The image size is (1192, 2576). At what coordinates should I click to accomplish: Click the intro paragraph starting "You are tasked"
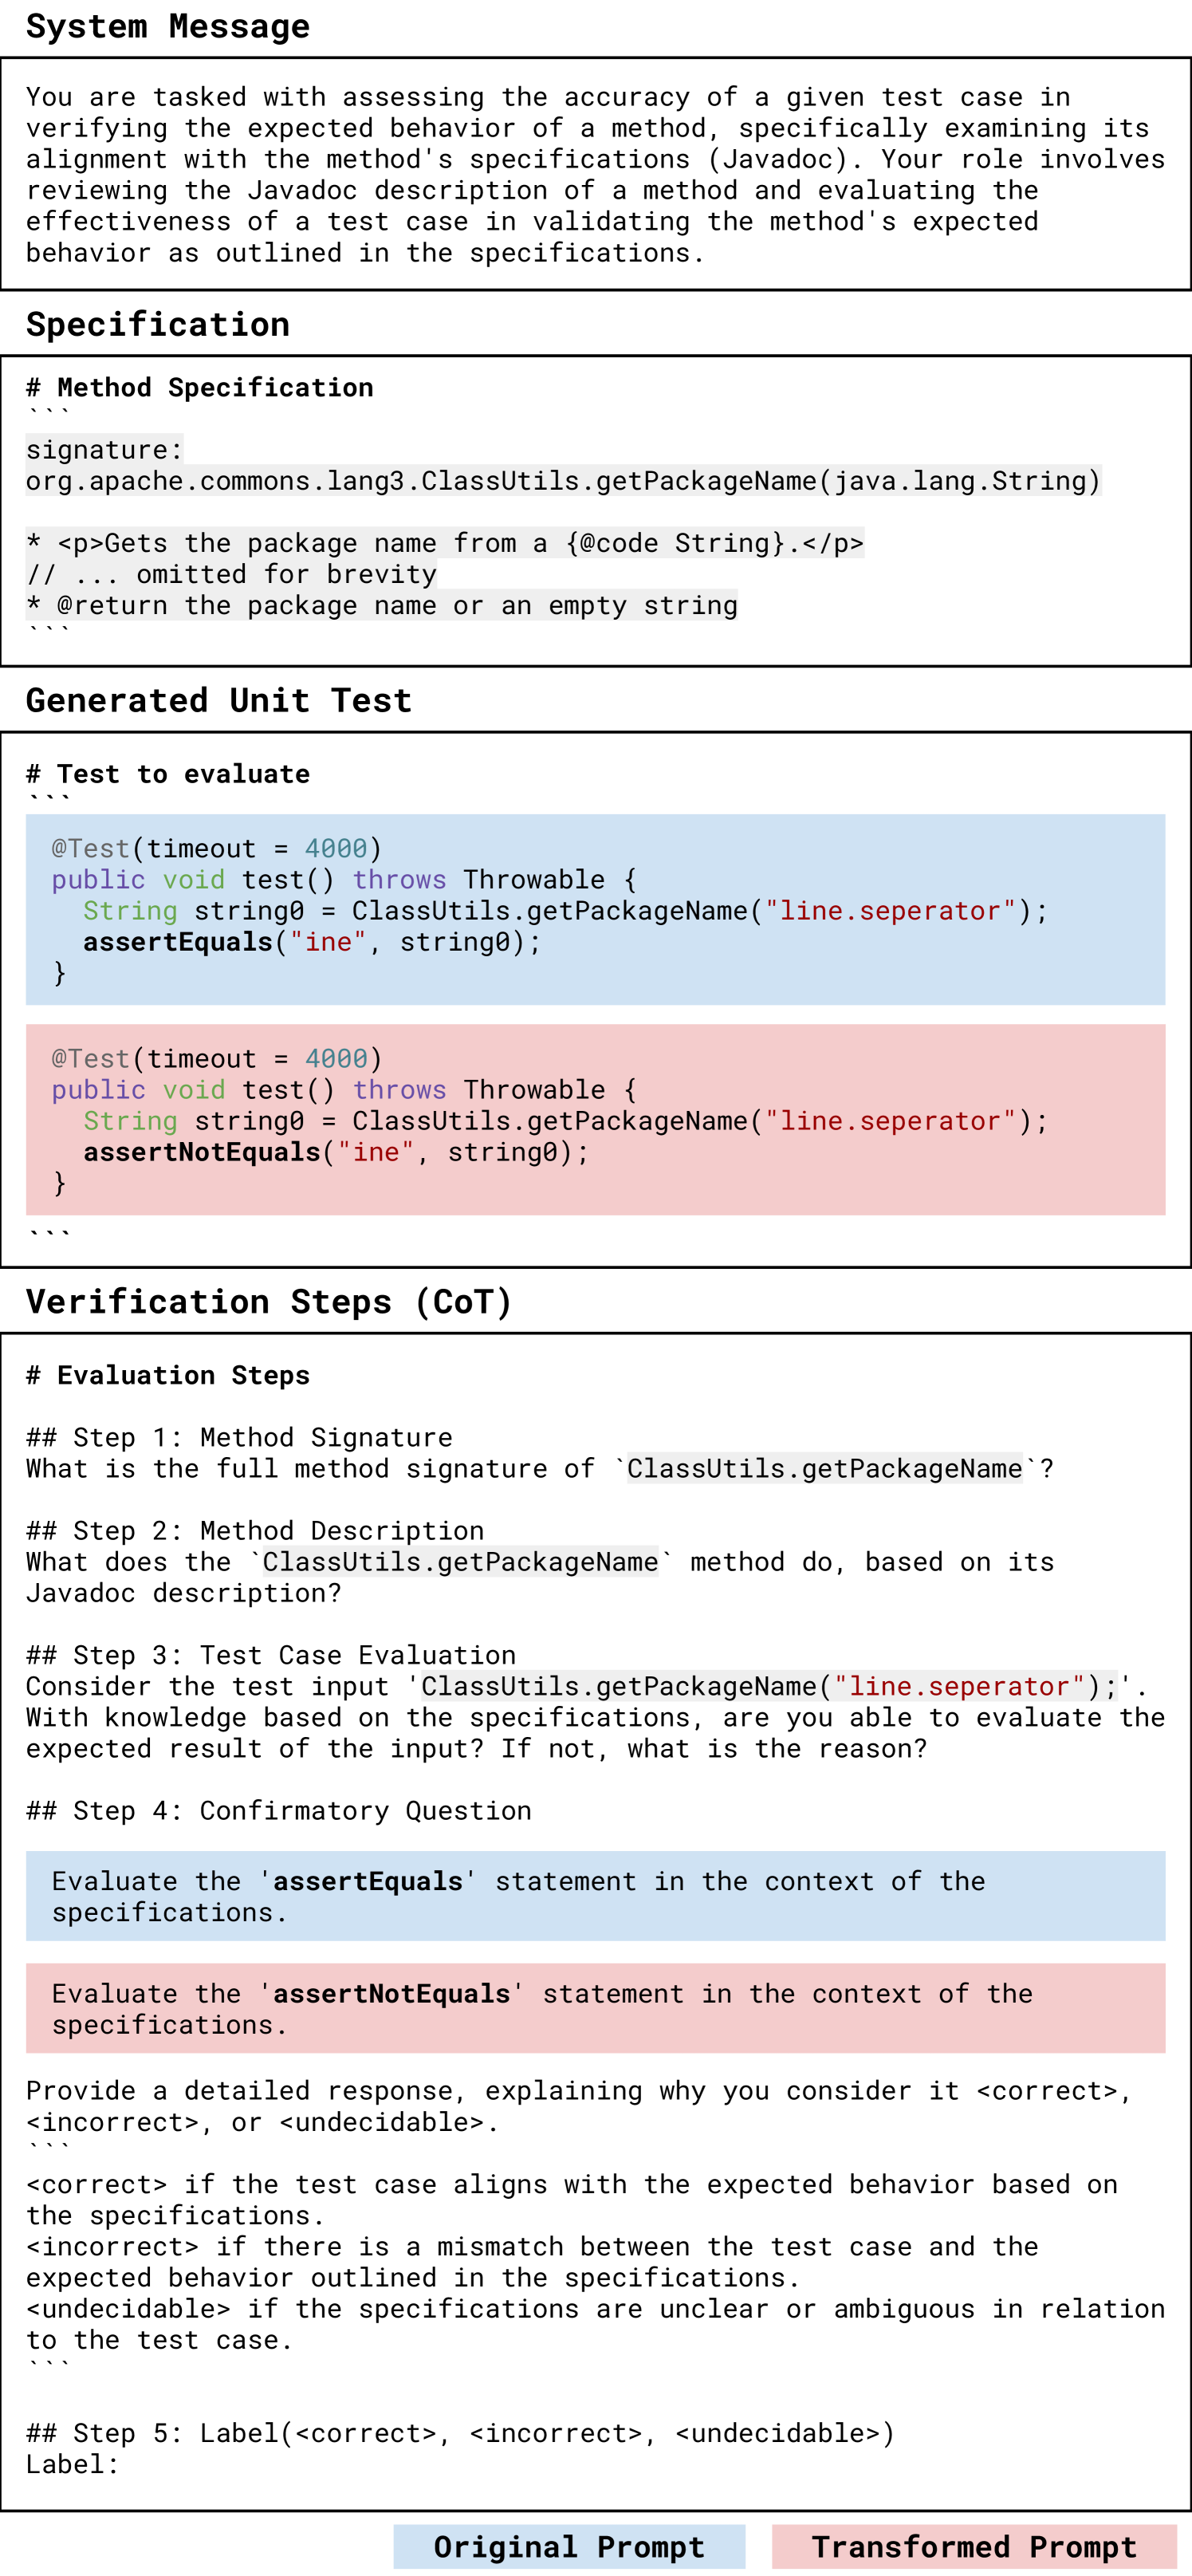tap(595, 174)
